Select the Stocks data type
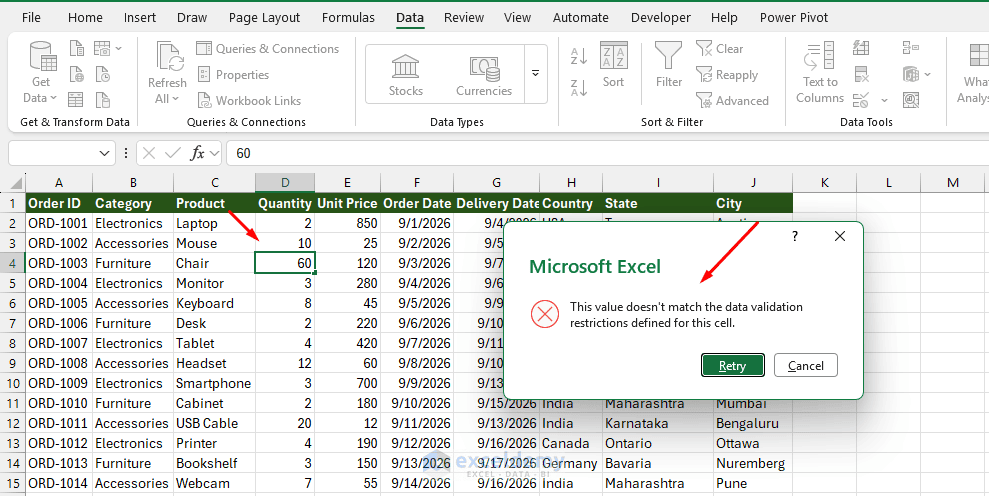This screenshot has width=989, height=496. (x=406, y=74)
